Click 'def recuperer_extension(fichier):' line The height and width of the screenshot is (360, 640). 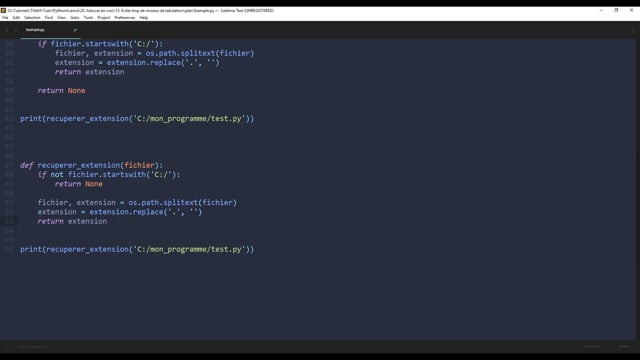point(91,165)
